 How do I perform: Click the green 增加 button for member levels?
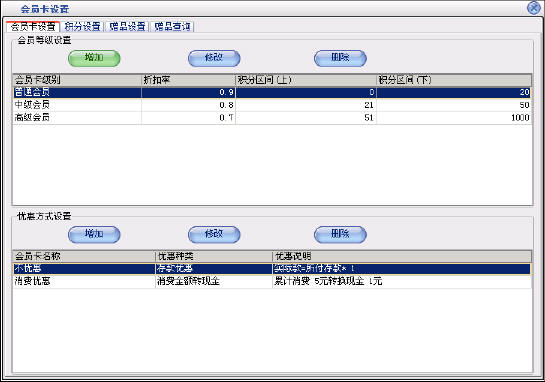pyautogui.click(x=94, y=58)
